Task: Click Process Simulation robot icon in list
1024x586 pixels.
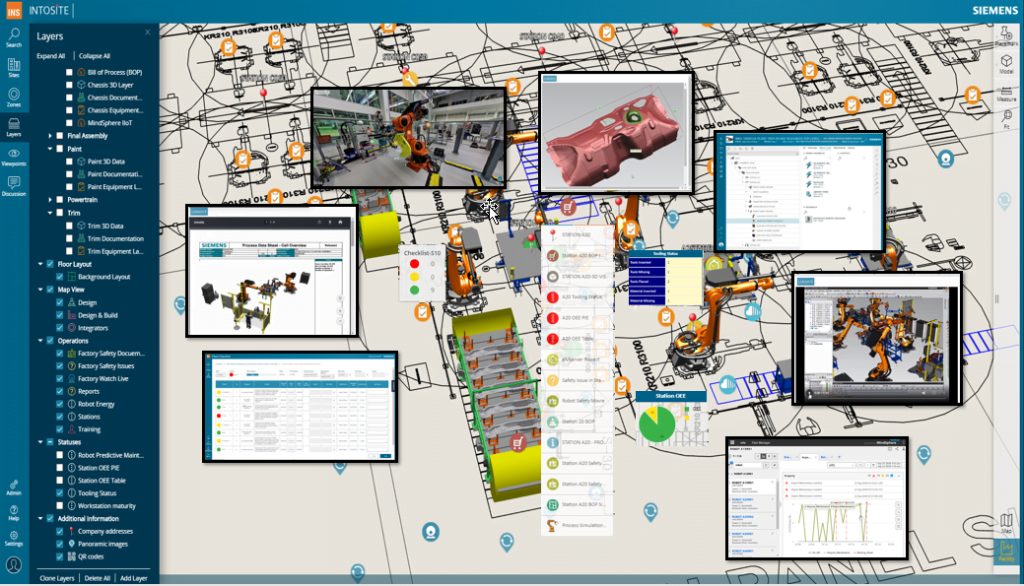Action: pyautogui.click(x=552, y=525)
